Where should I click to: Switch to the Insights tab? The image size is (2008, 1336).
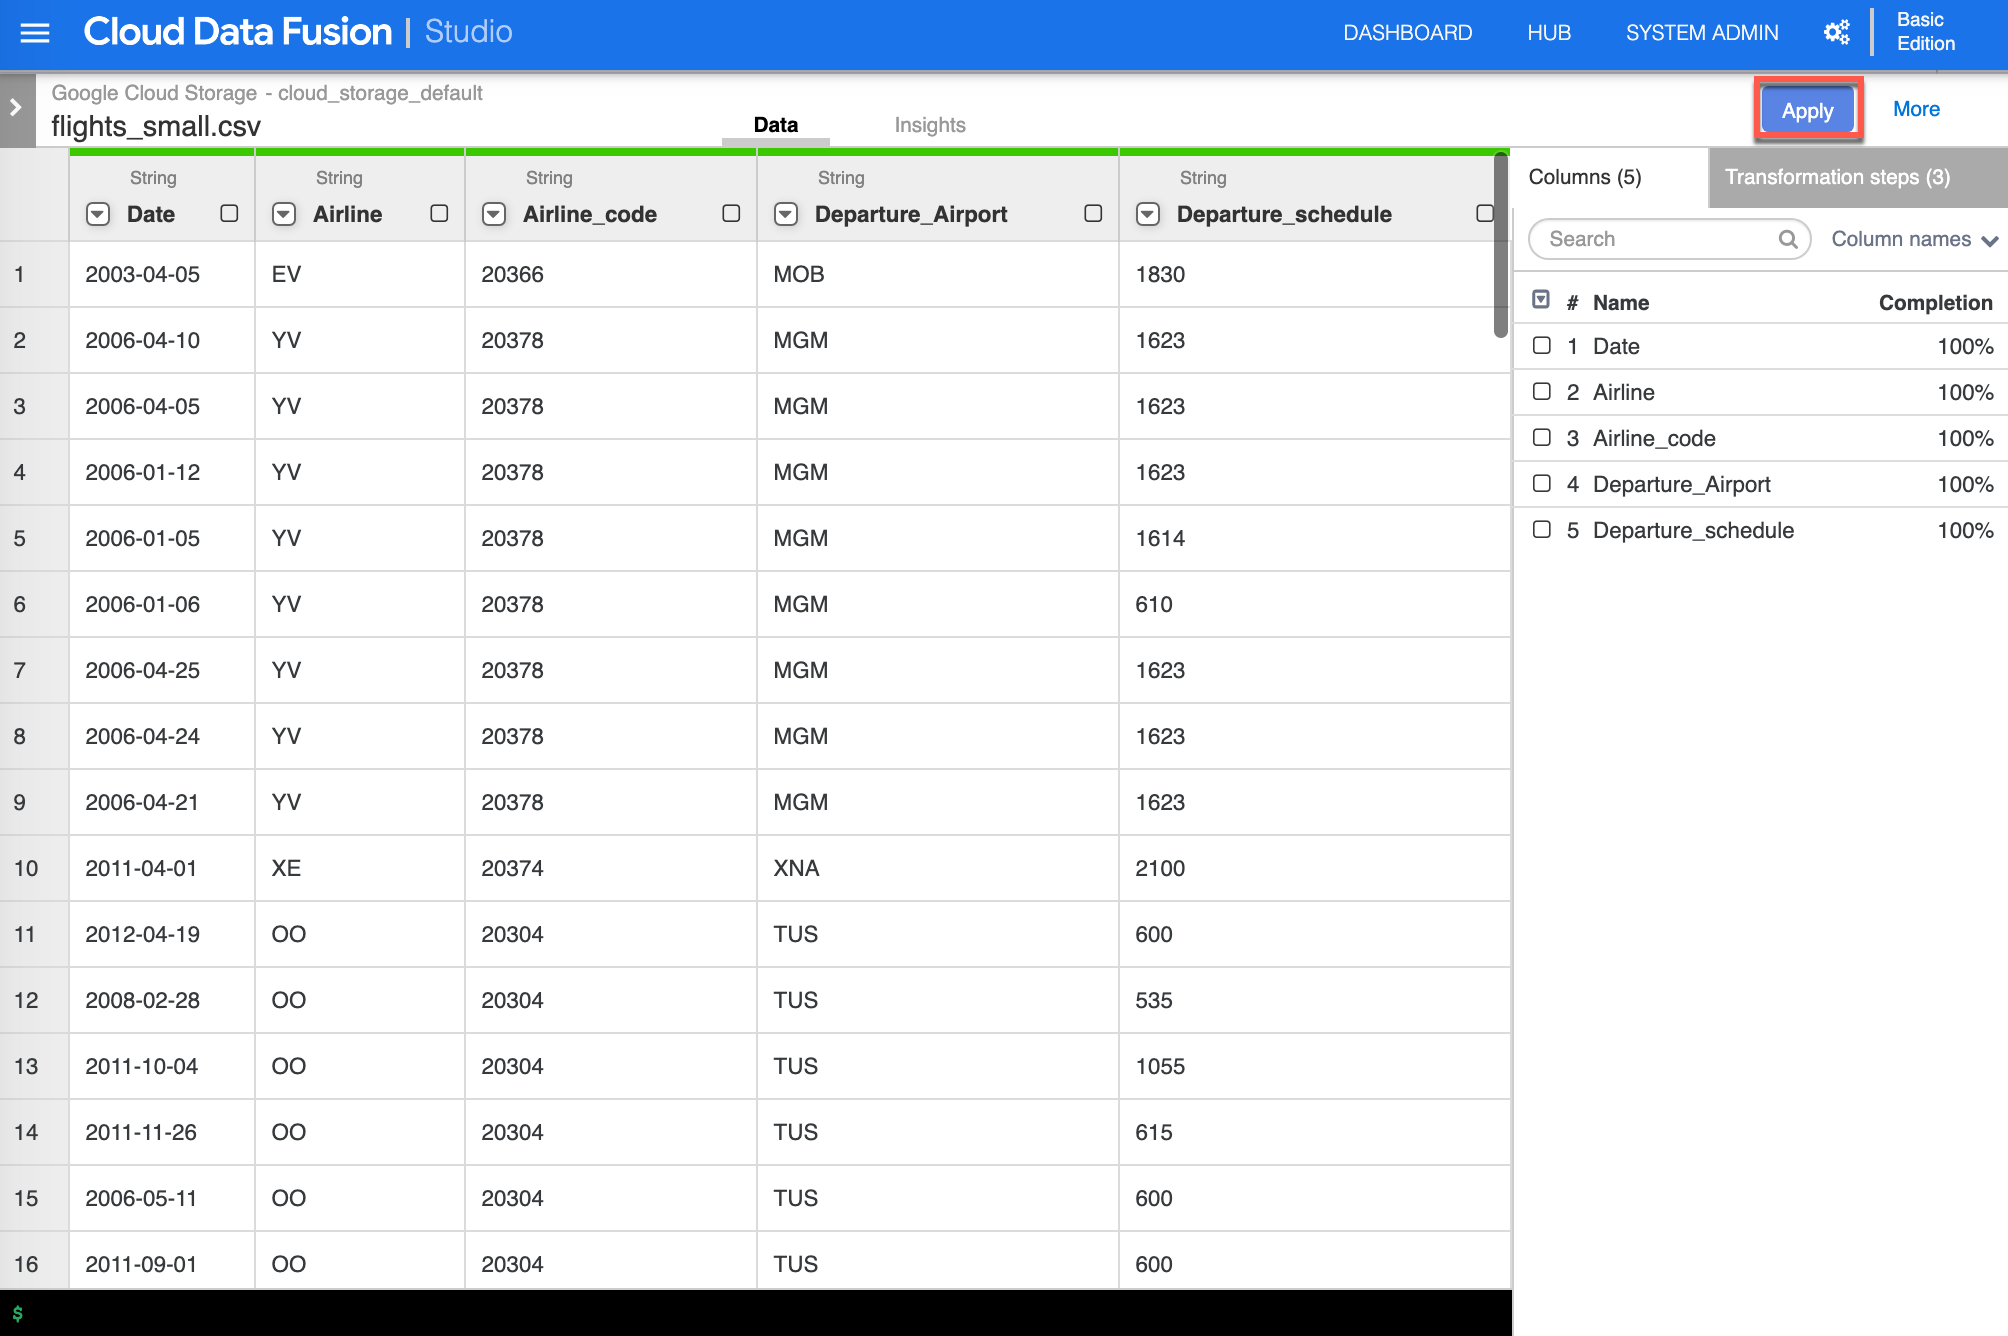929,125
